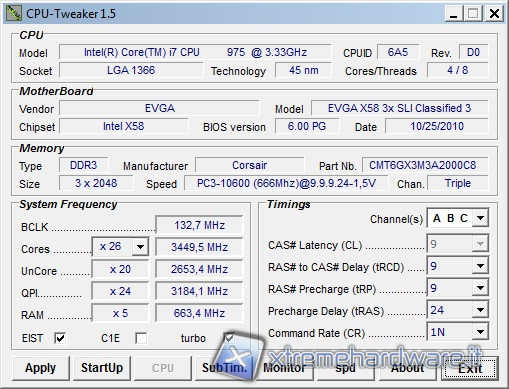This screenshot has width=509, height=389.
Task: Open the About button
Action: pos(407,368)
